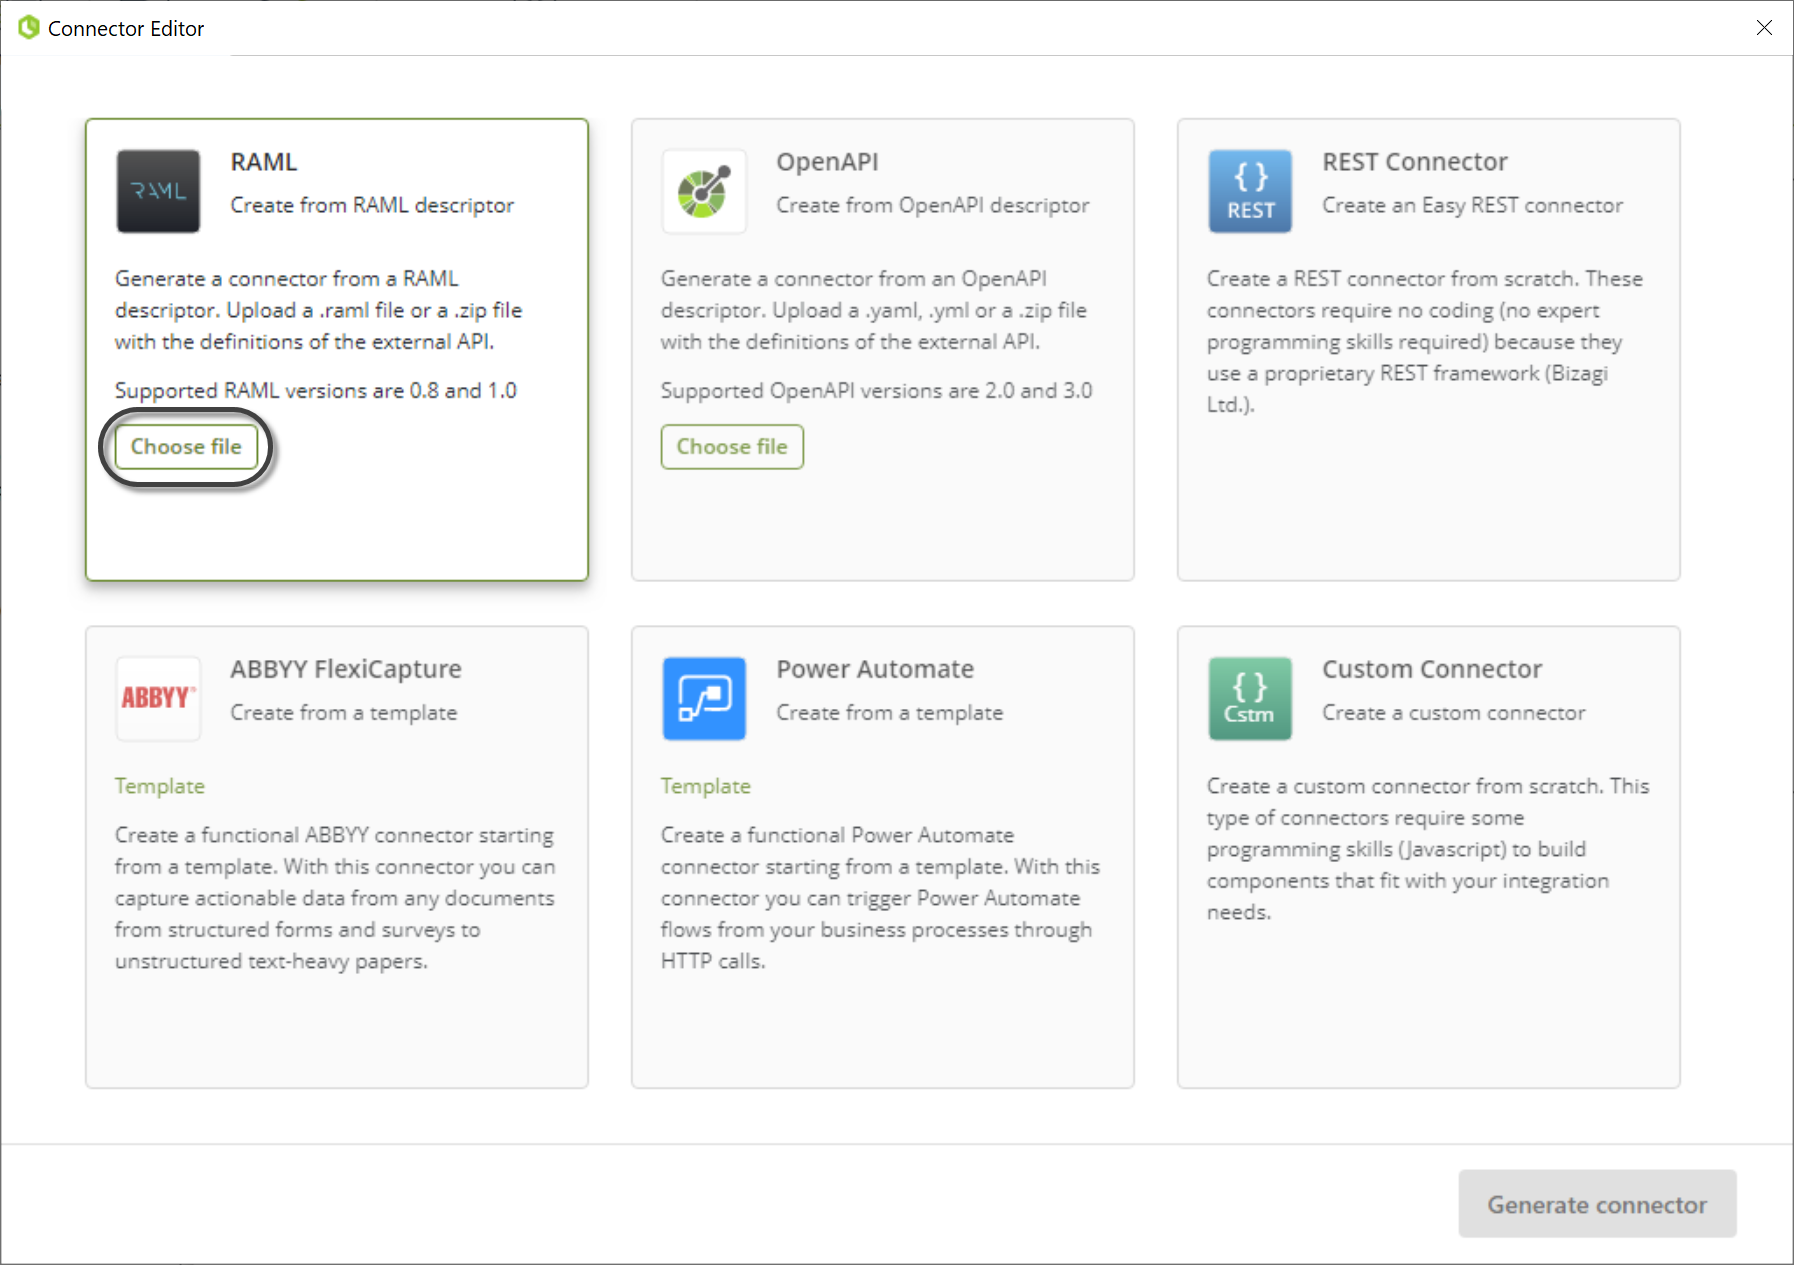Click the REST connector description paragraph
The height and width of the screenshot is (1265, 1794).
(1425, 341)
